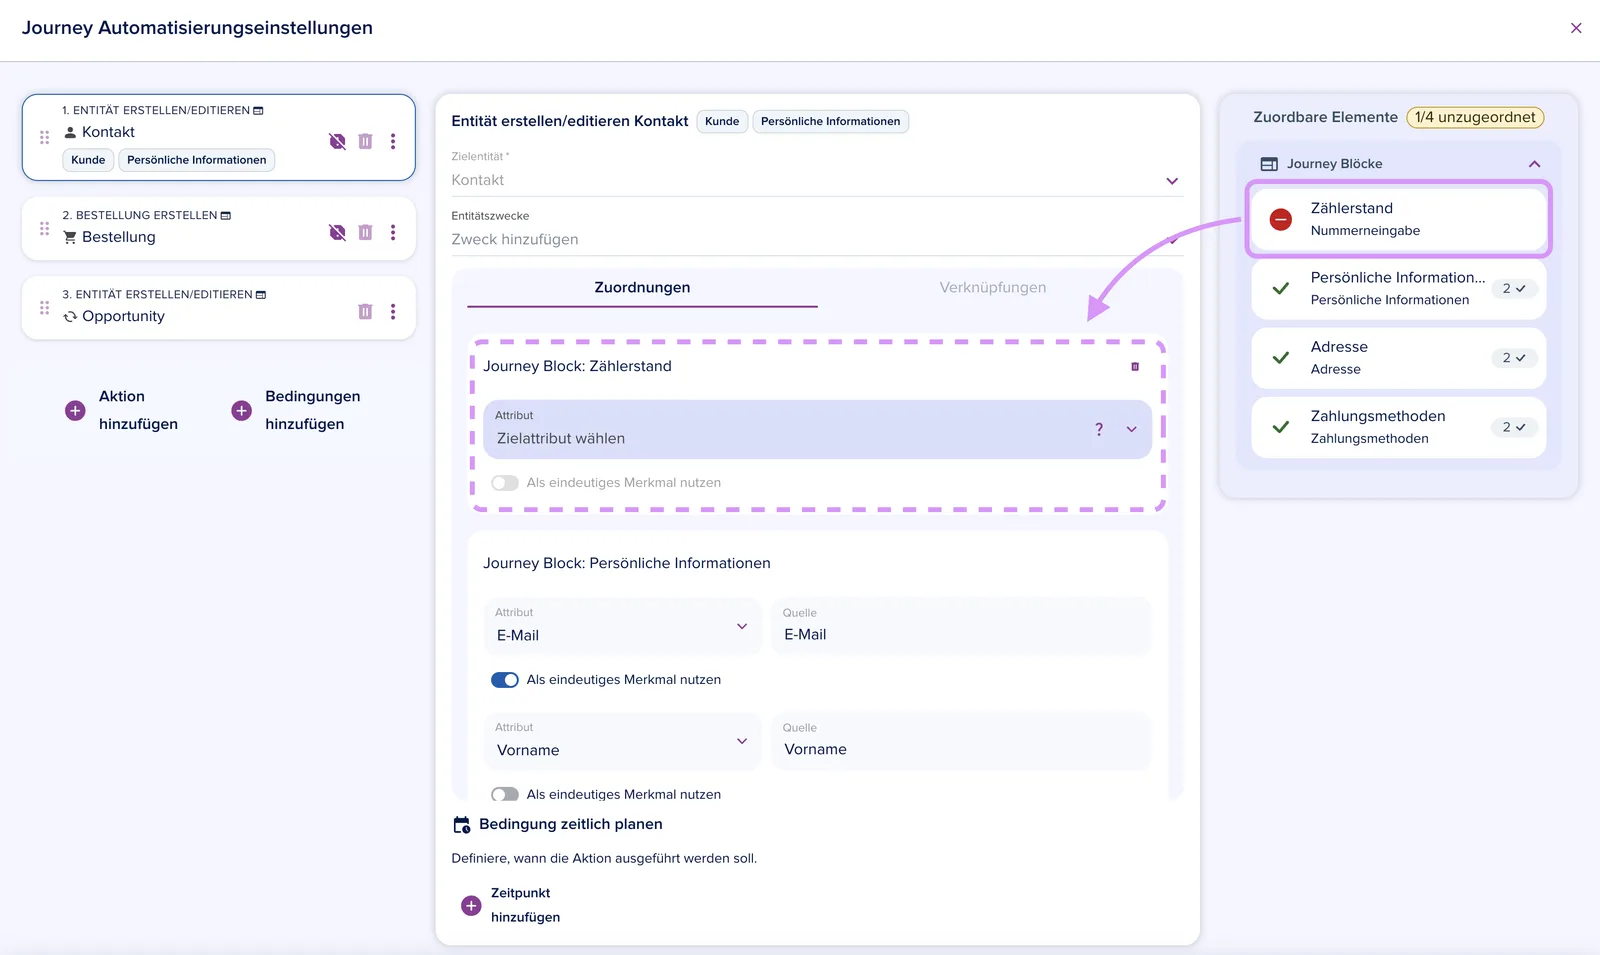This screenshot has width=1600, height=955.
Task: Close the Journey Automatisierungseinstellungen dialog
Action: pyautogui.click(x=1576, y=28)
